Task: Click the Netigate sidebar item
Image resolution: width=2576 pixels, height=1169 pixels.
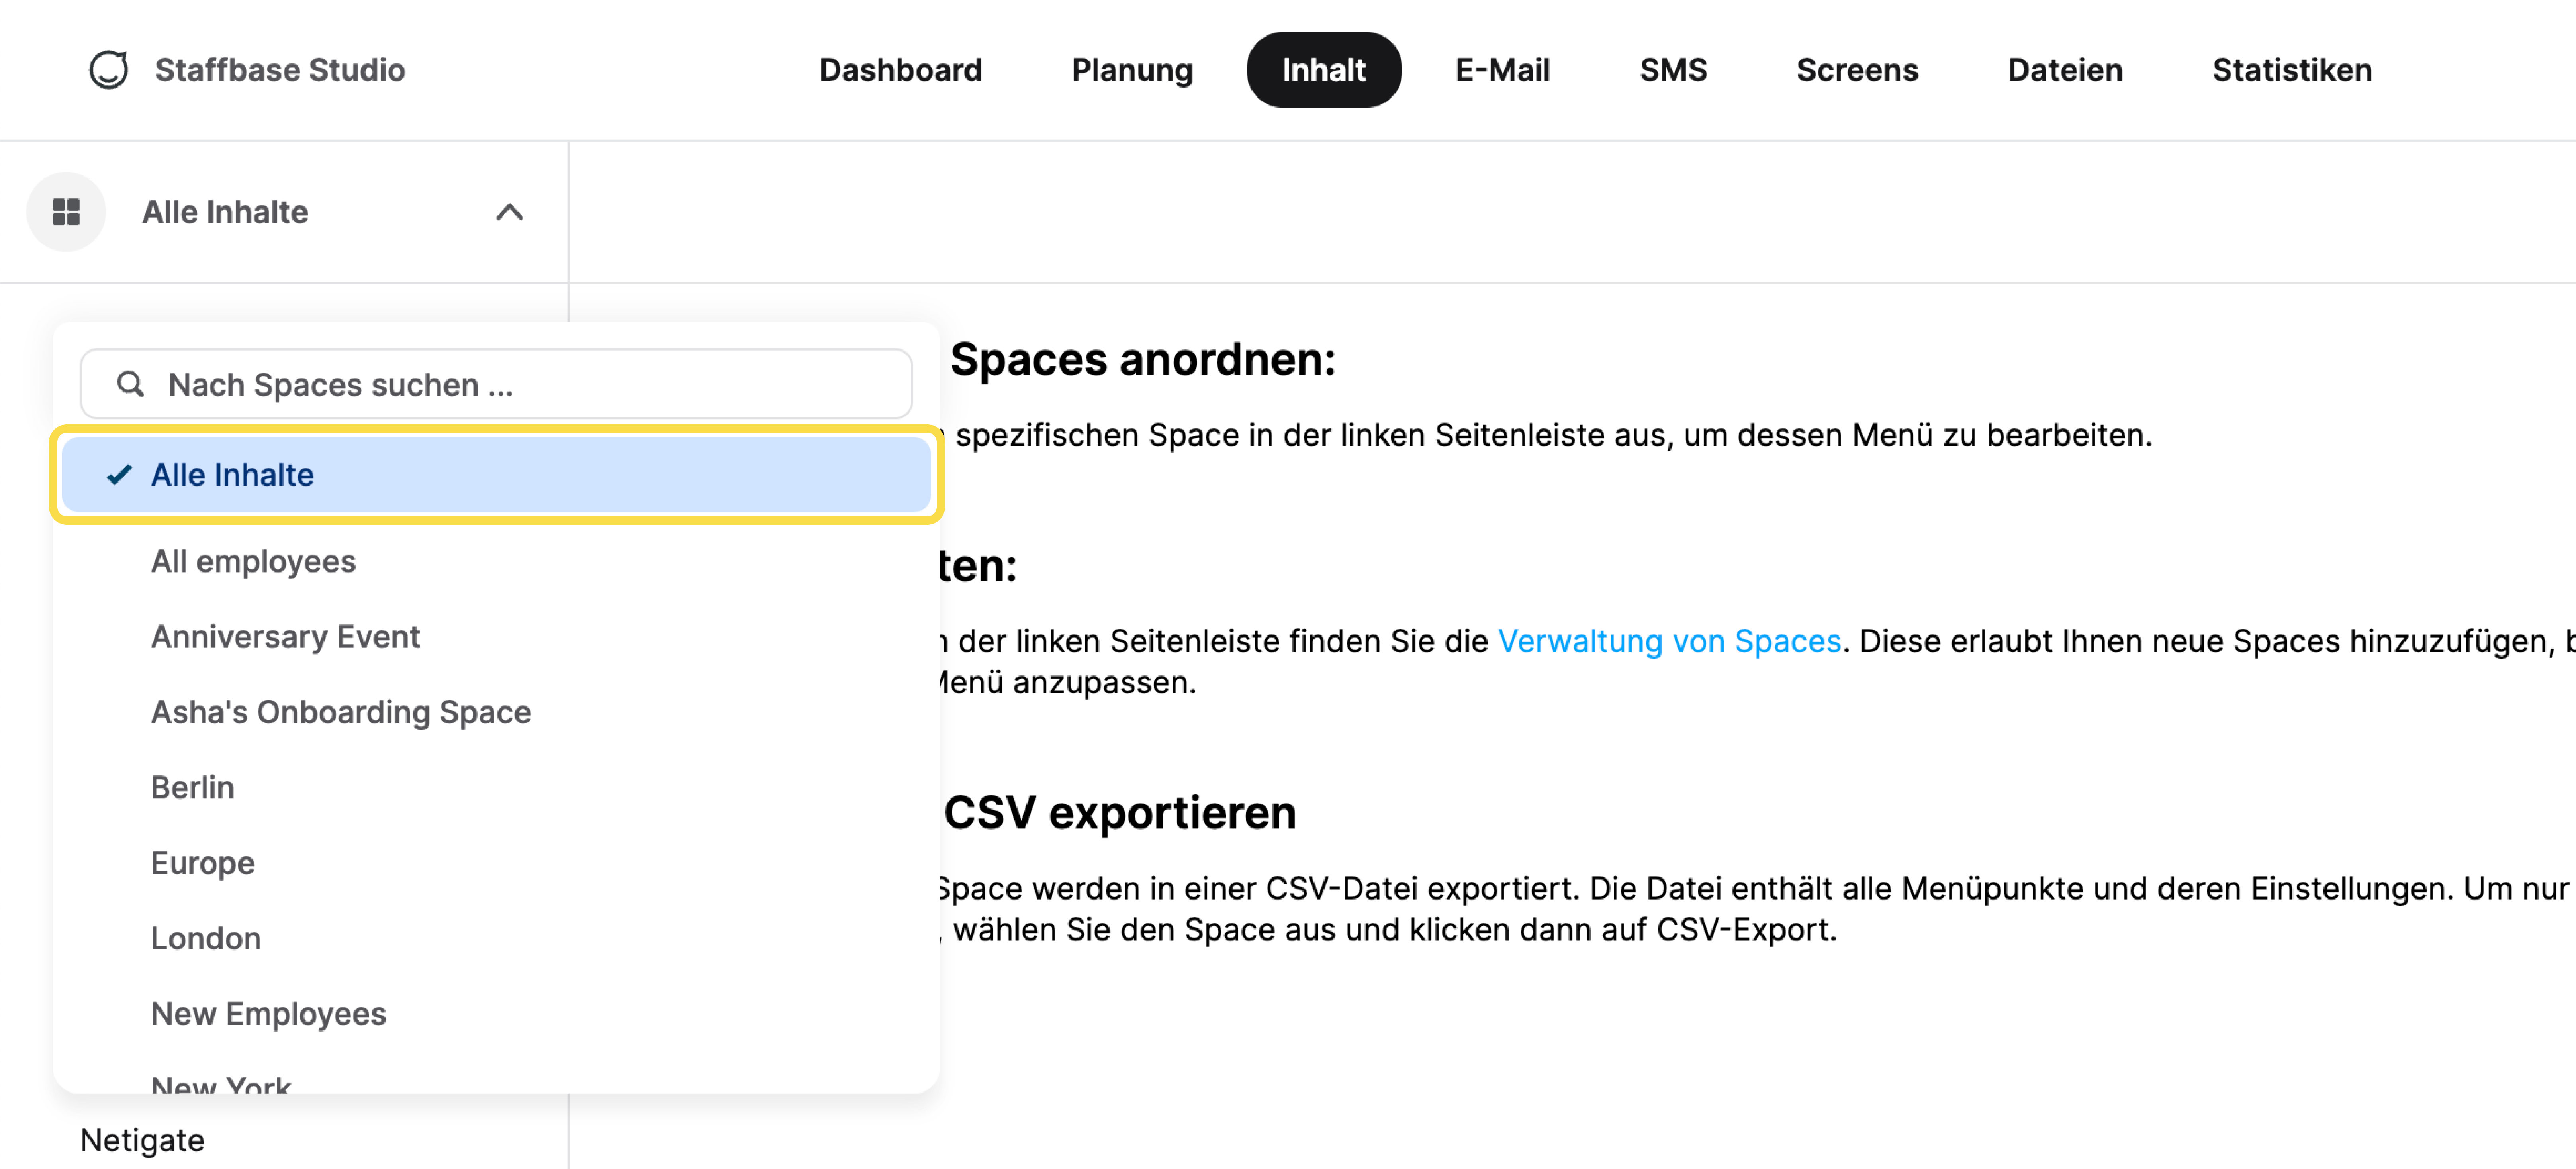Action: point(142,1140)
